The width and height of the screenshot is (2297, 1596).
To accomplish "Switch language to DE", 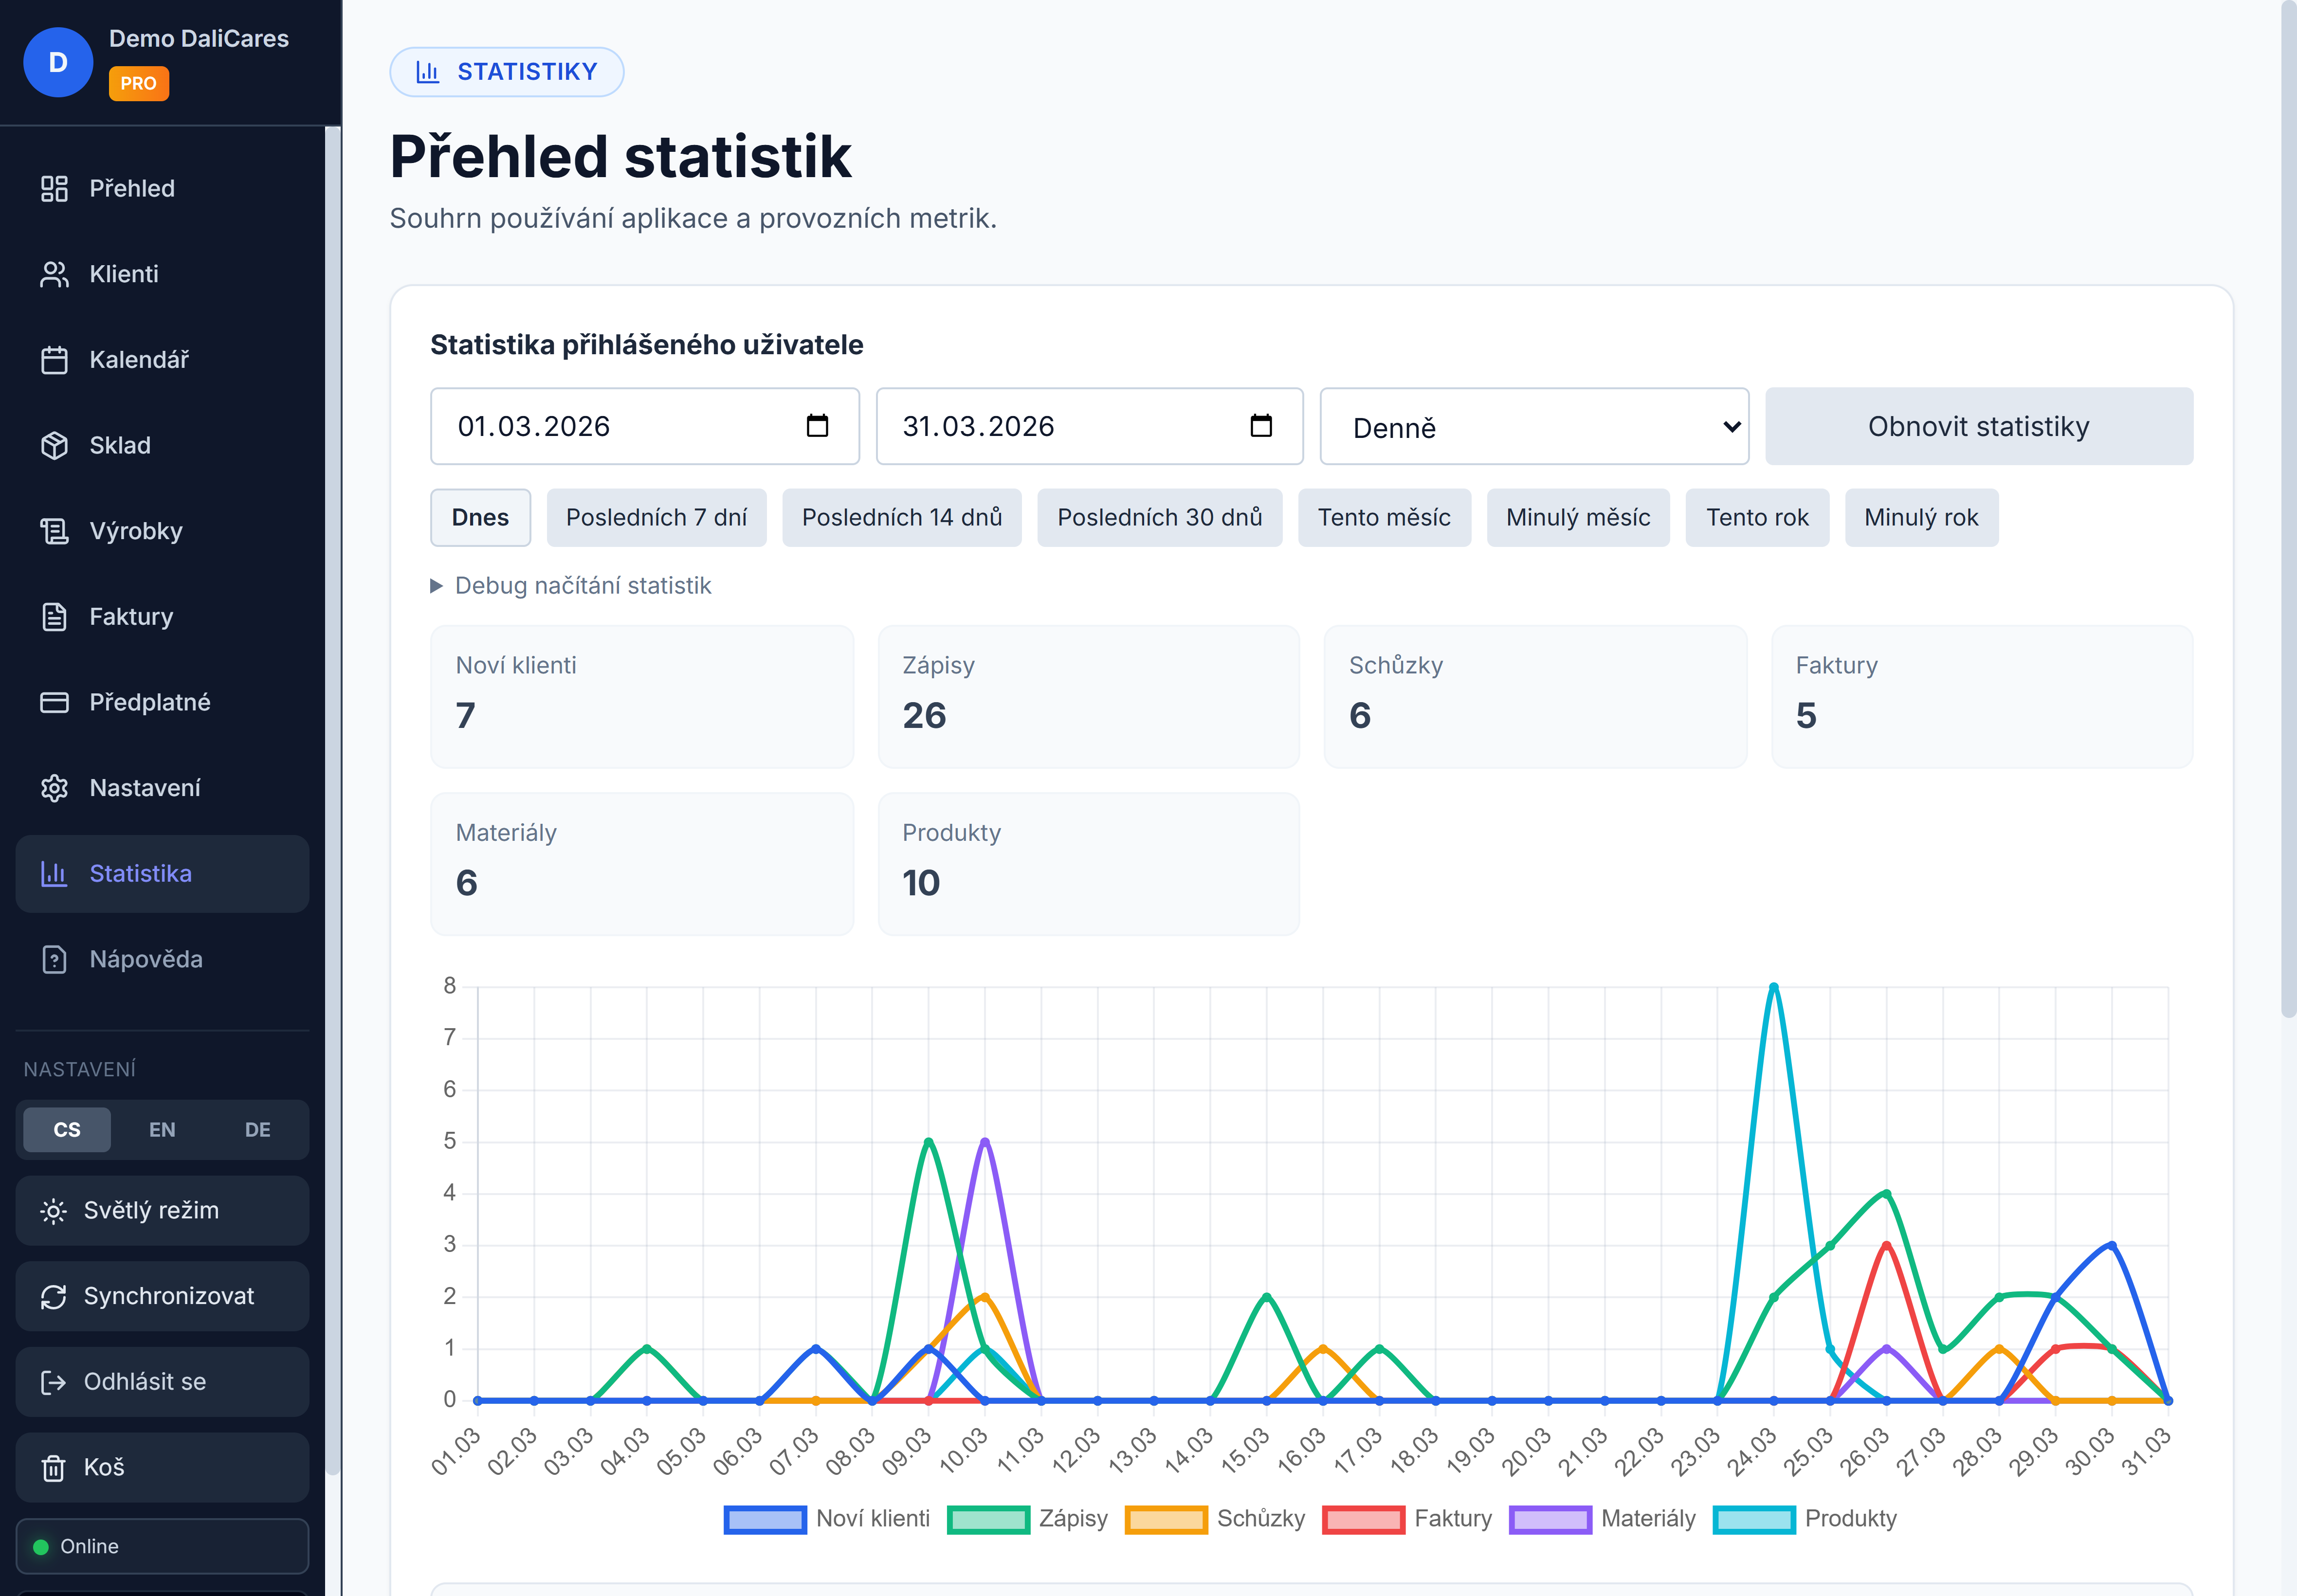I will coord(257,1129).
